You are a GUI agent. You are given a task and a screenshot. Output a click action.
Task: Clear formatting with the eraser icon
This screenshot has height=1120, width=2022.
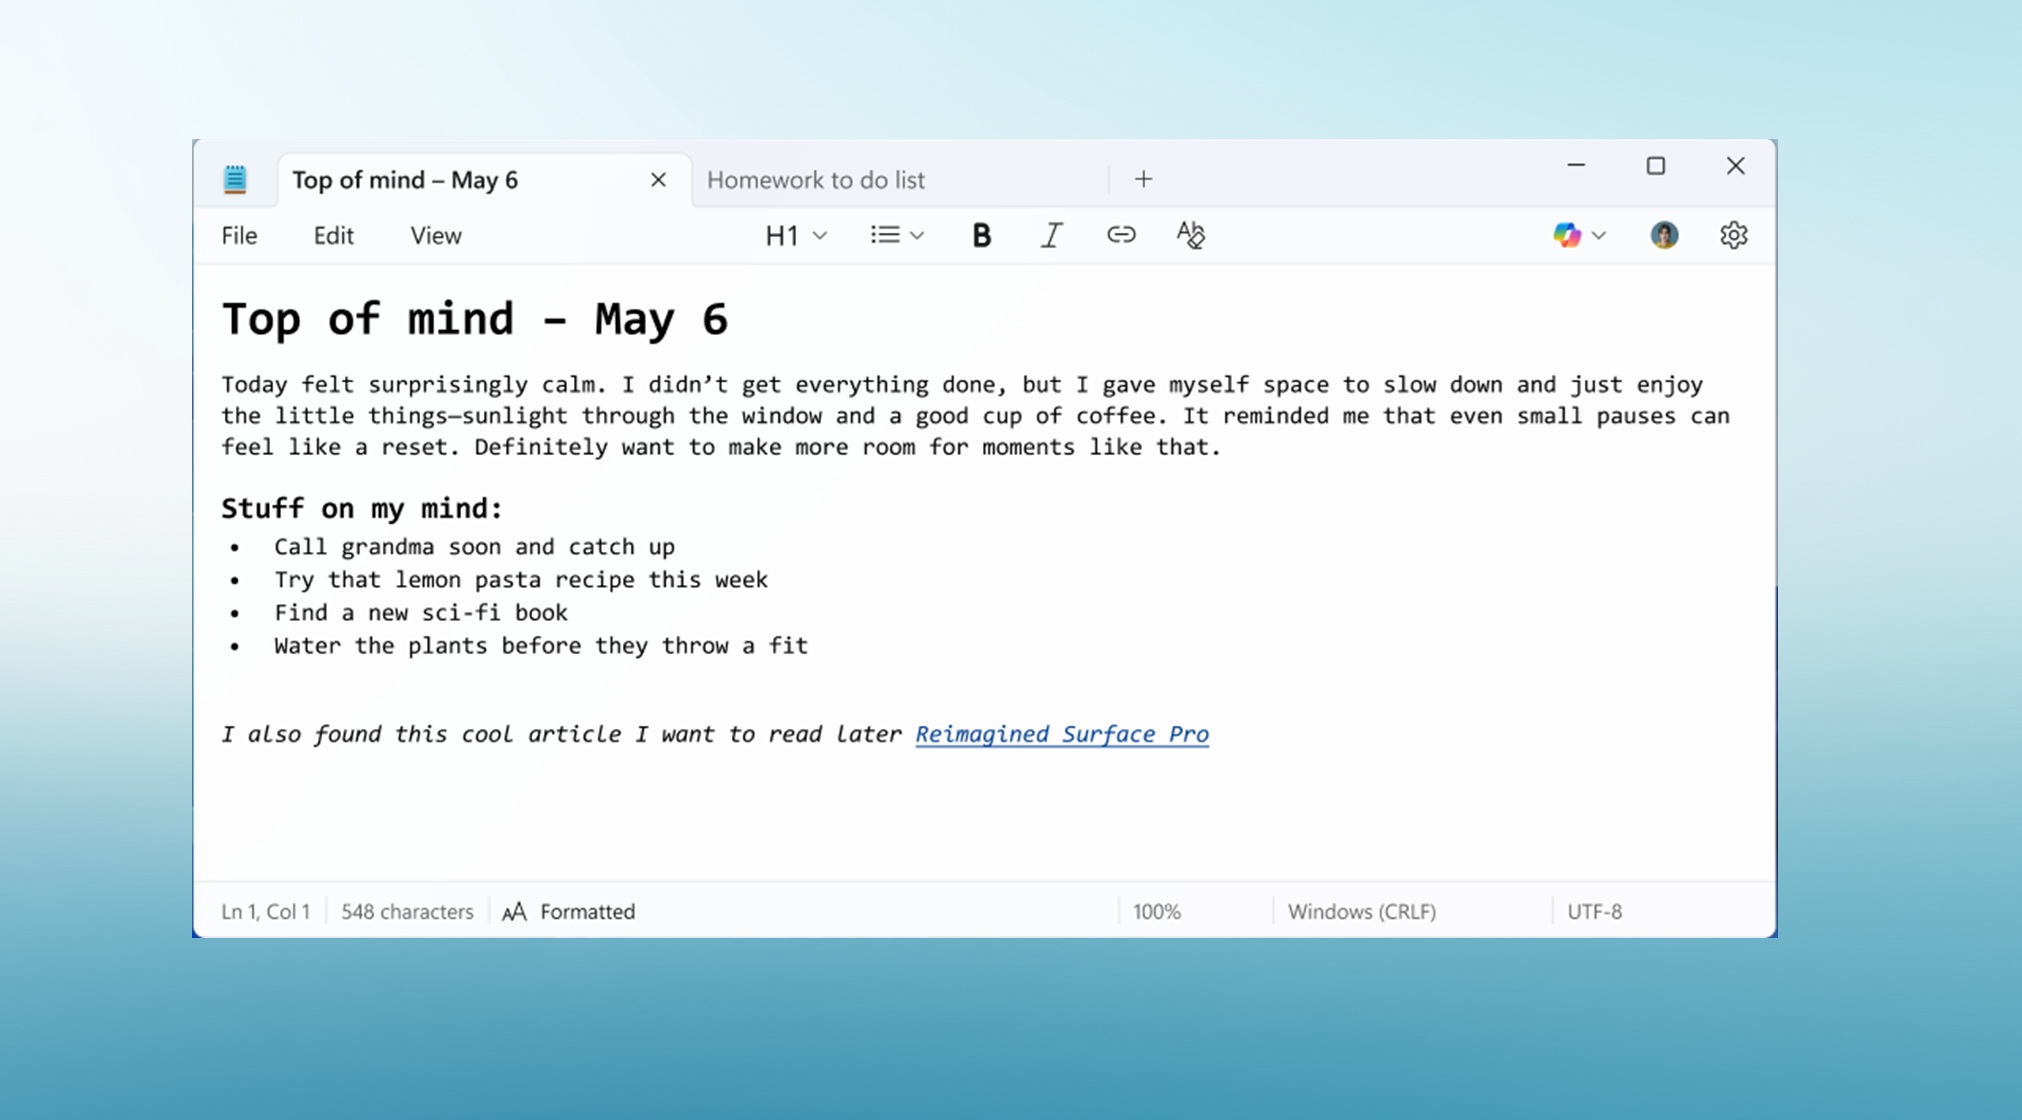tap(1190, 234)
